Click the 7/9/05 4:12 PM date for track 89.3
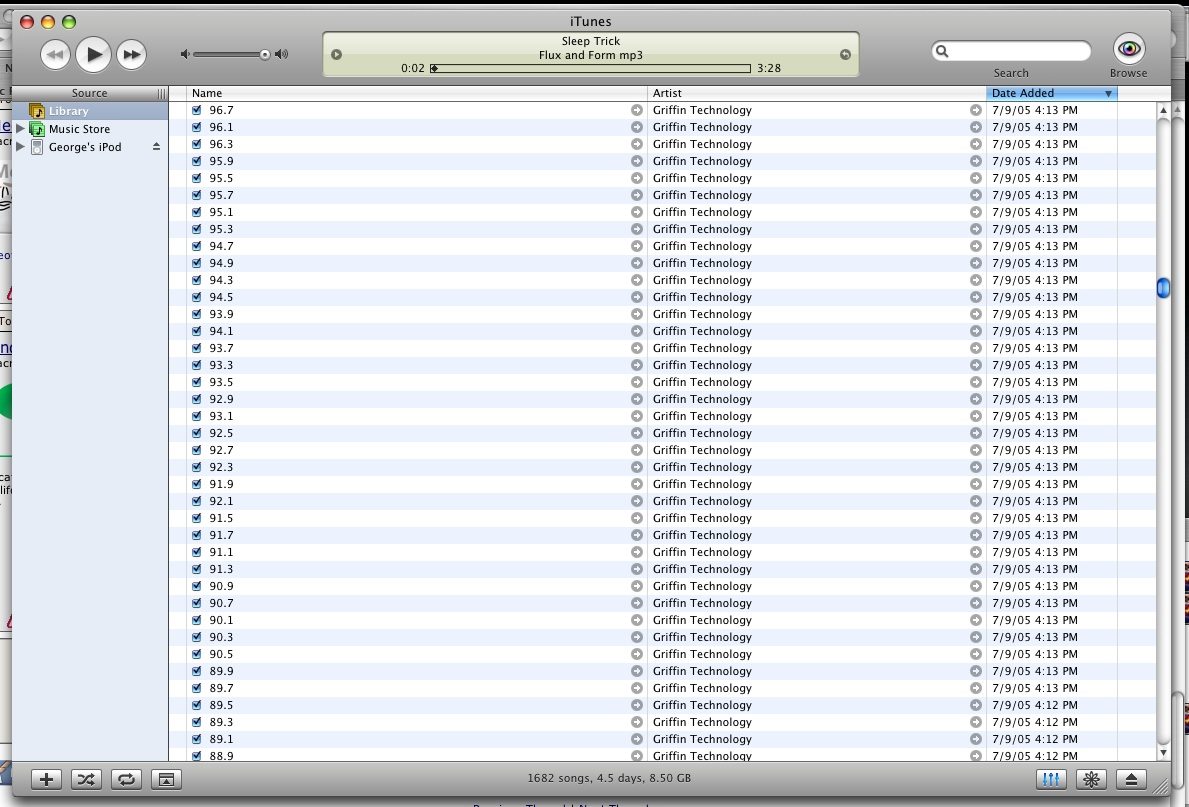Screen dimensions: 1189x807 click(1034, 722)
